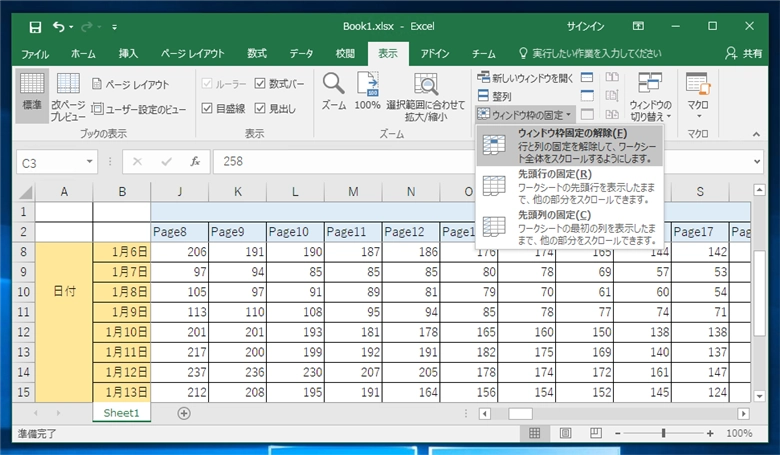The height and width of the screenshot is (455, 780).
Task: Reset zoom with the 100% icon
Action: 367,91
